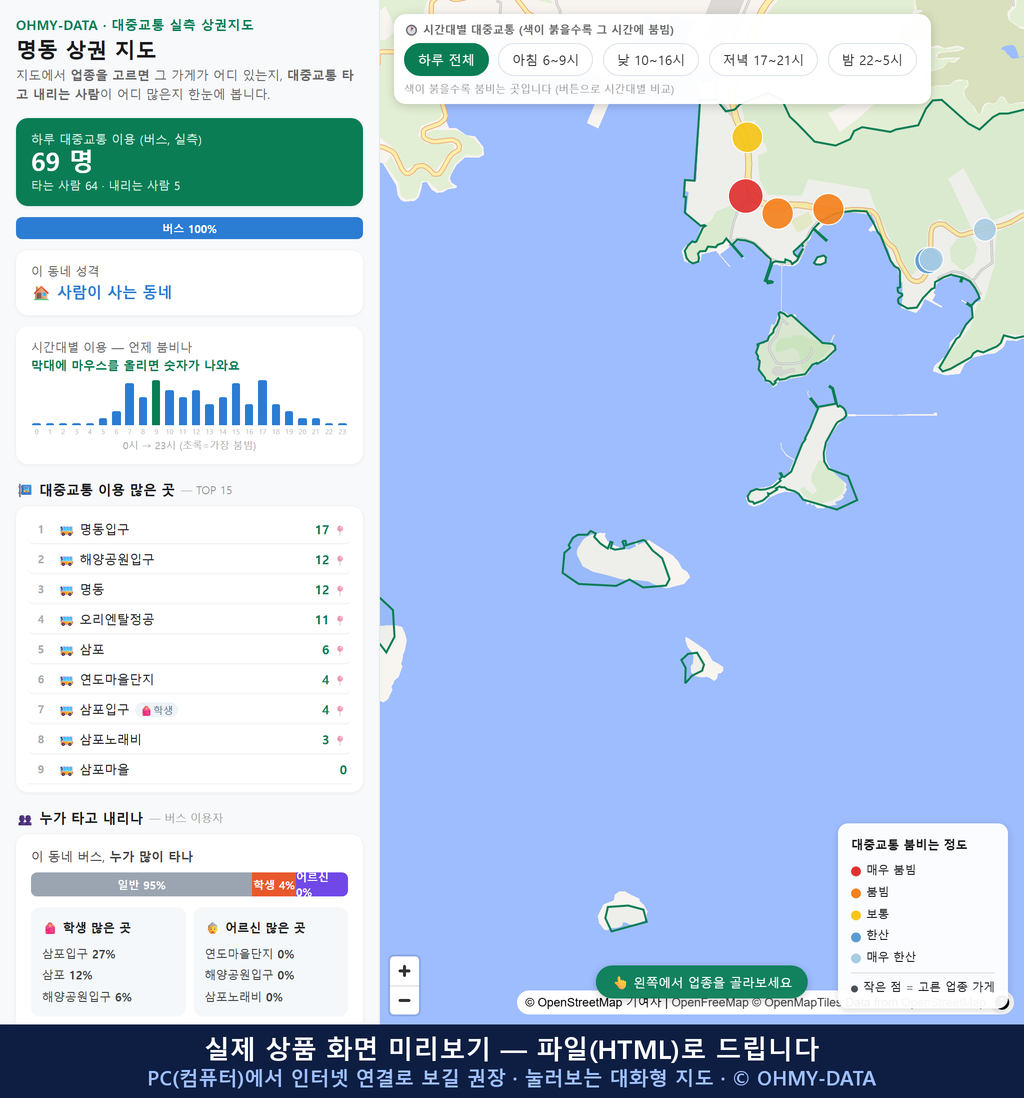Viewport: 1024px width, 1098px height.
Task: Click the 매우 붐빔 red legend swatch
Action: 855,871
